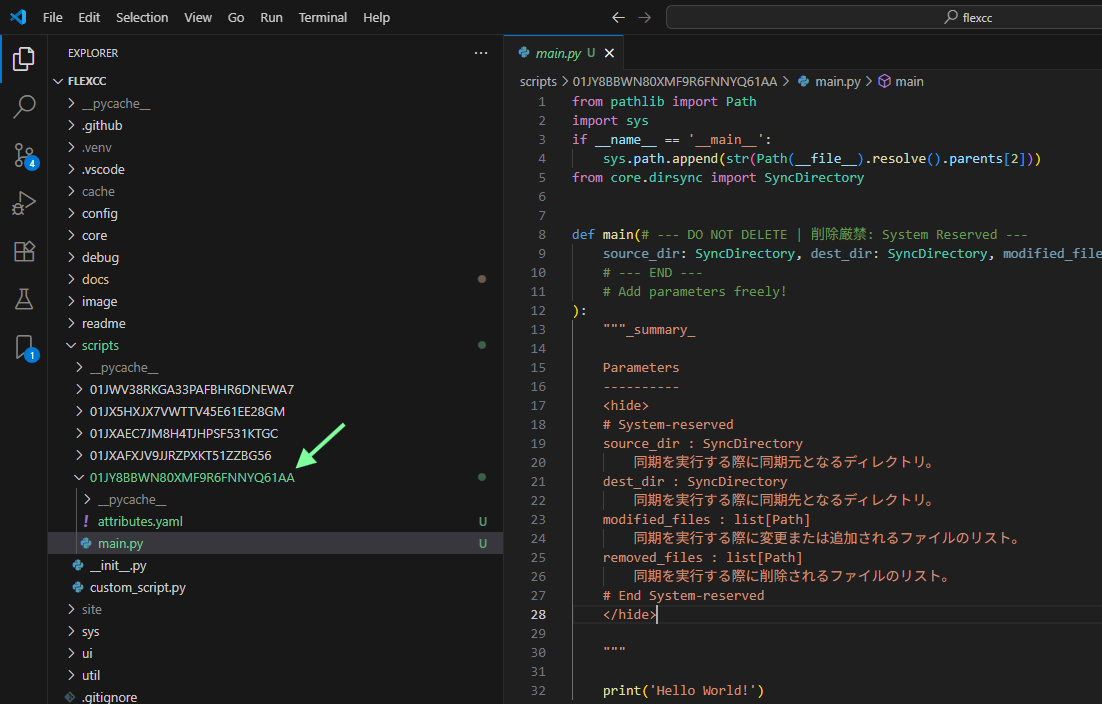Image resolution: width=1102 pixels, height=704 pixels.
Task: Collapse the scripts folder
Action: [275, 346]
